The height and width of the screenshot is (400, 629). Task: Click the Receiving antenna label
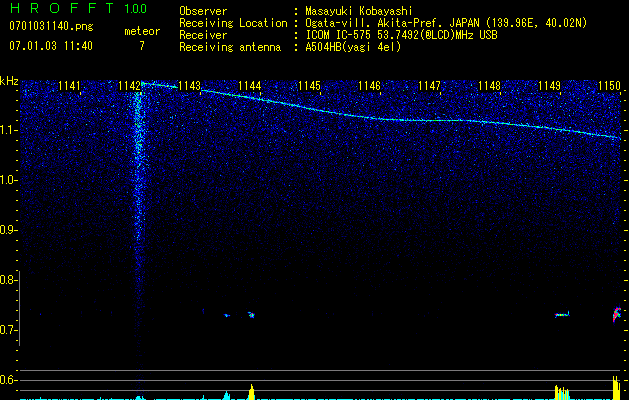click(x=230, y=47)
